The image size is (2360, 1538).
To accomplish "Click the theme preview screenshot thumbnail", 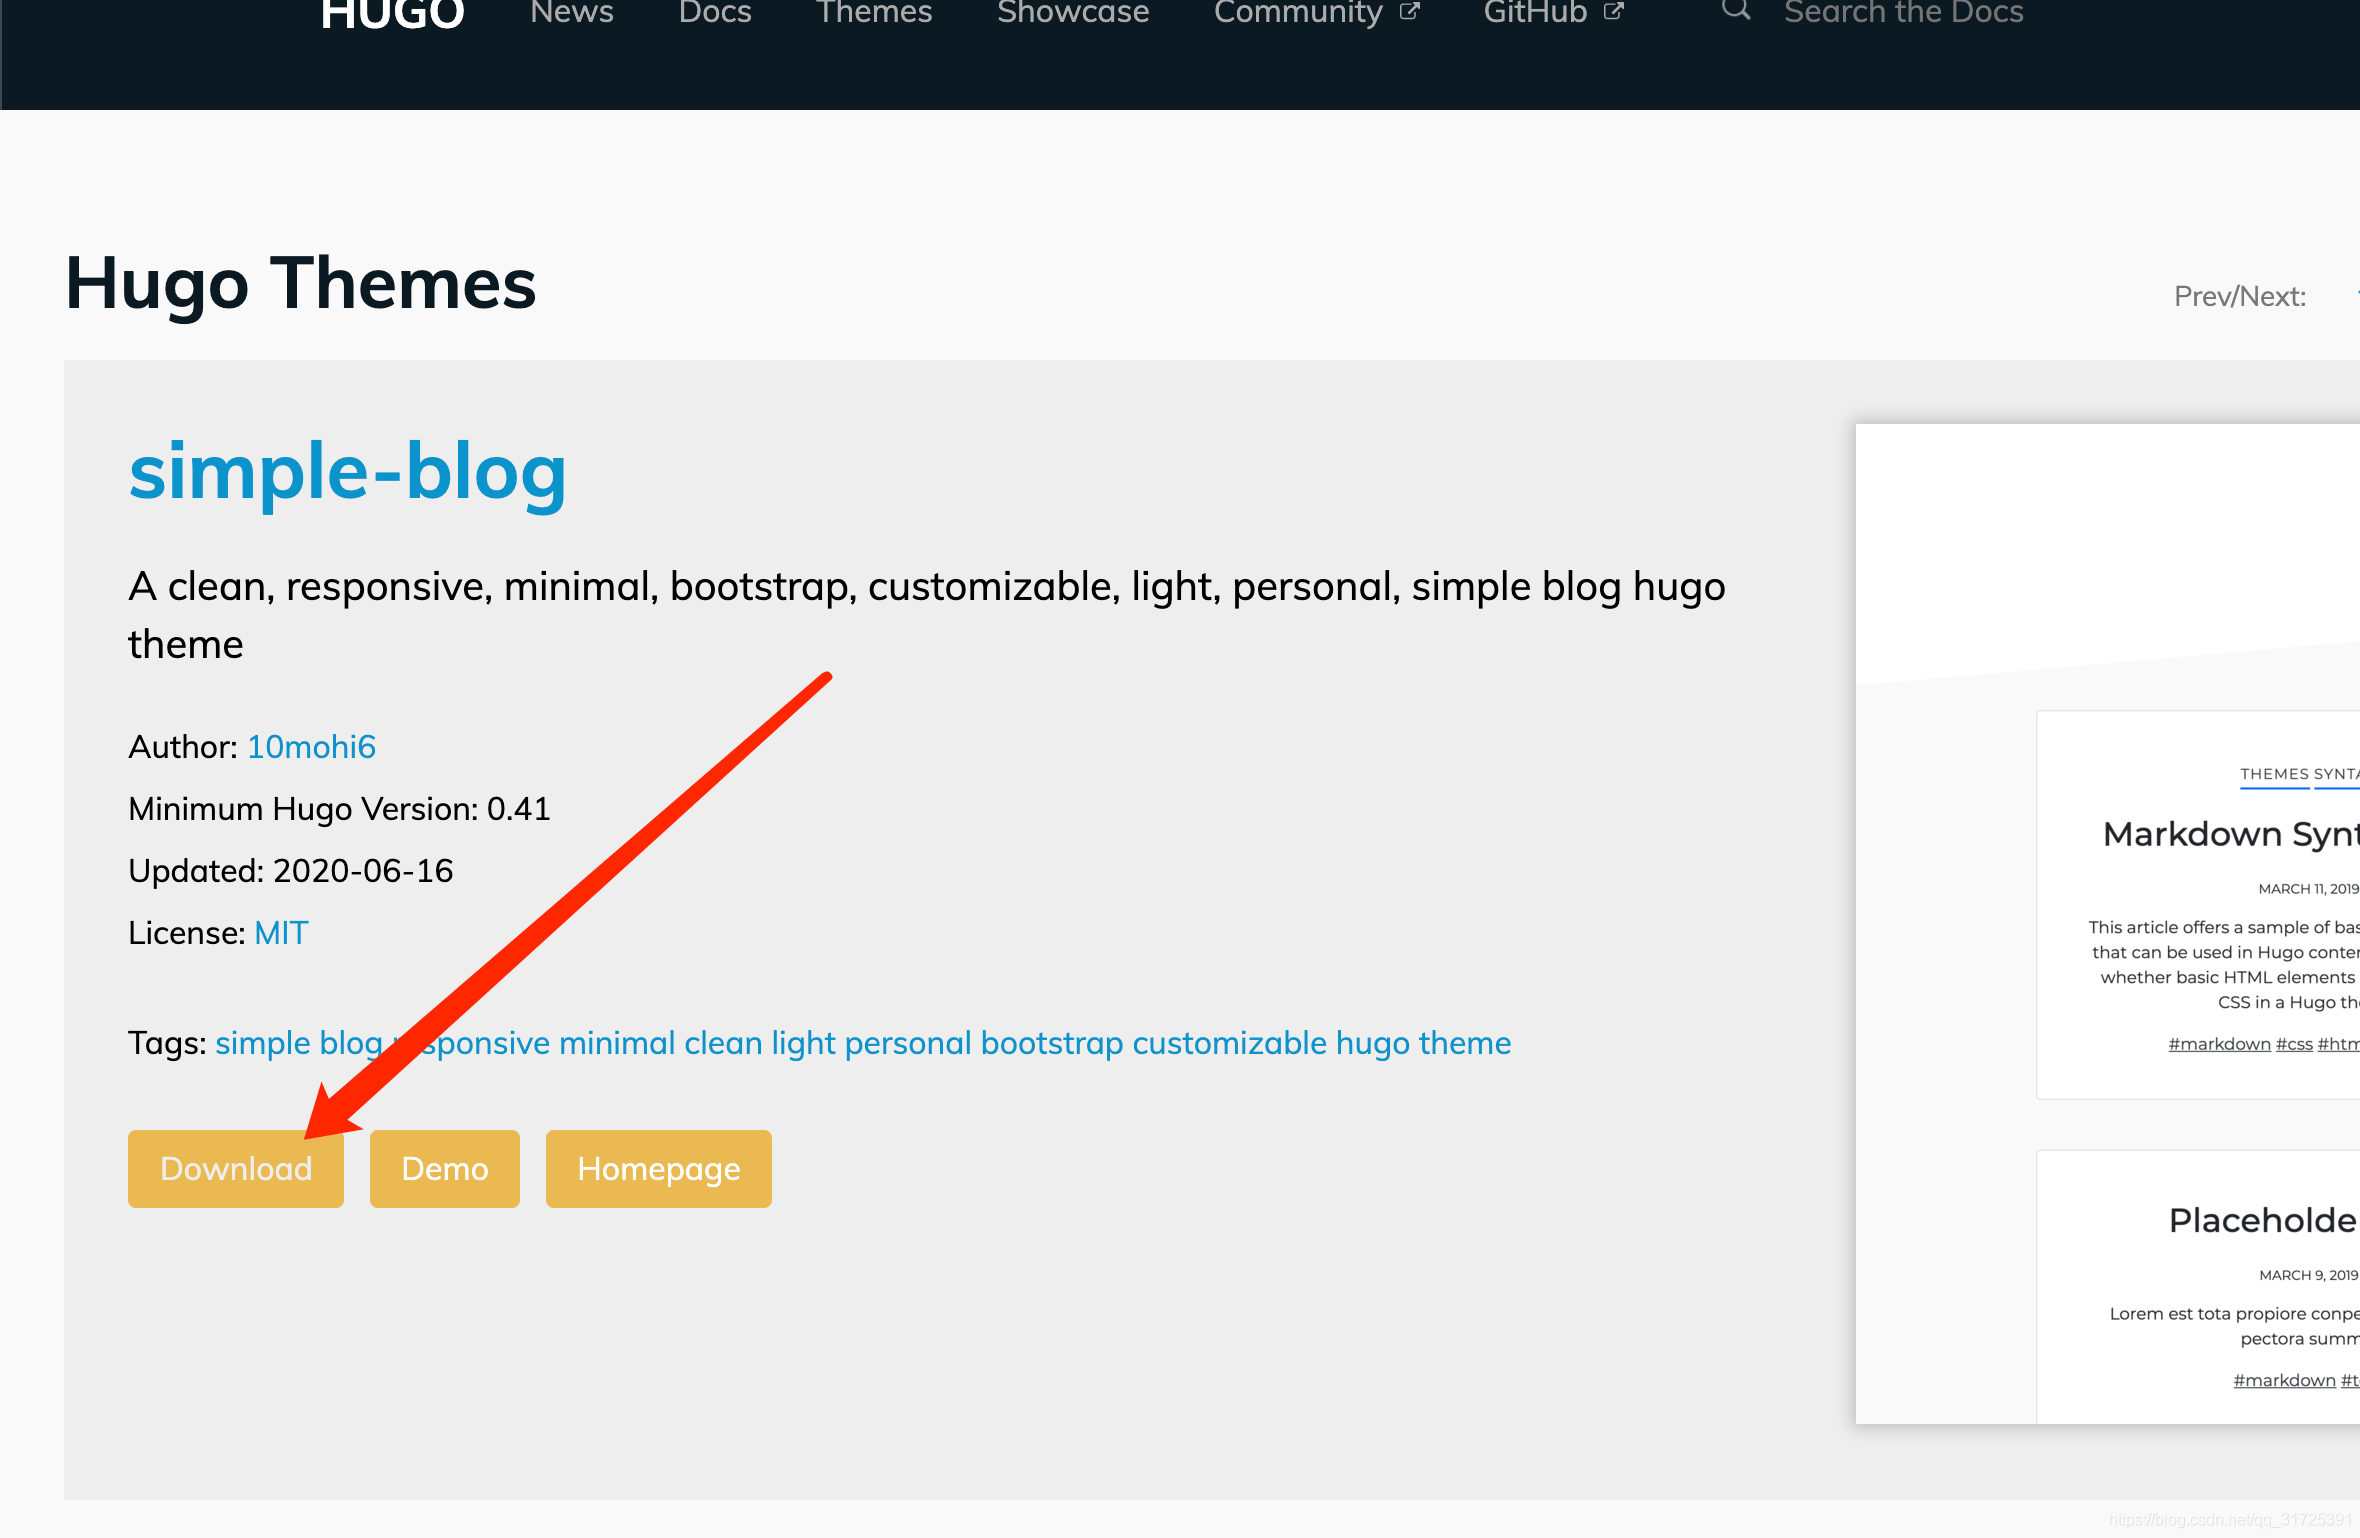I will (x=2107, y=923).
